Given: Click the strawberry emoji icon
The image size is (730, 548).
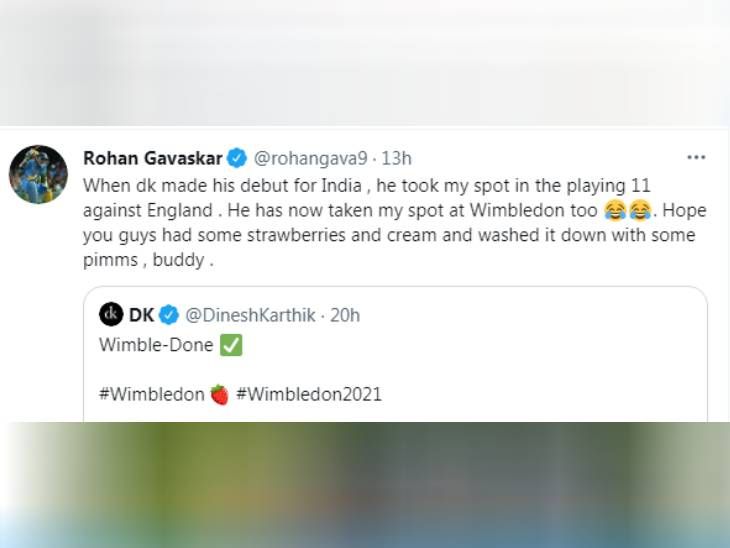Looking at the screenshot, I should (x=220, y=394).
